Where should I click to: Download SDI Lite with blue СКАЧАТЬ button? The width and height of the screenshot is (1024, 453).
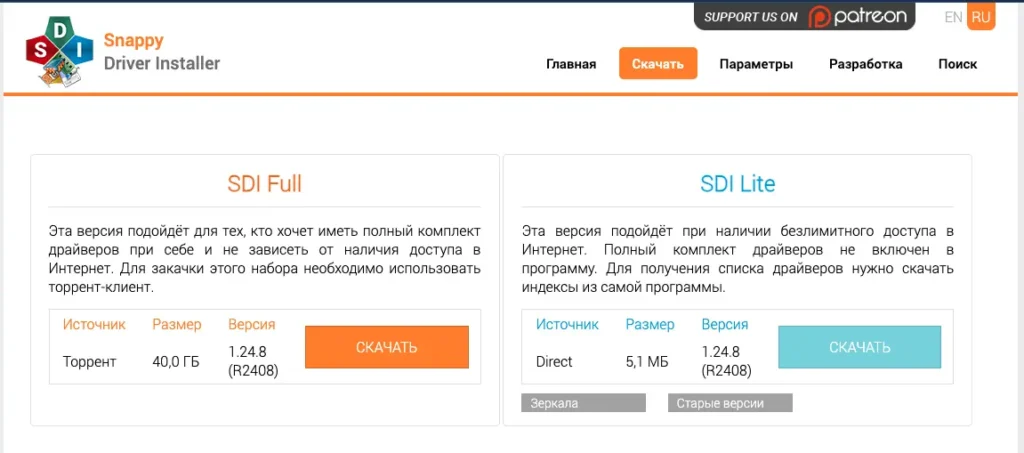click(x=859, y=347)
